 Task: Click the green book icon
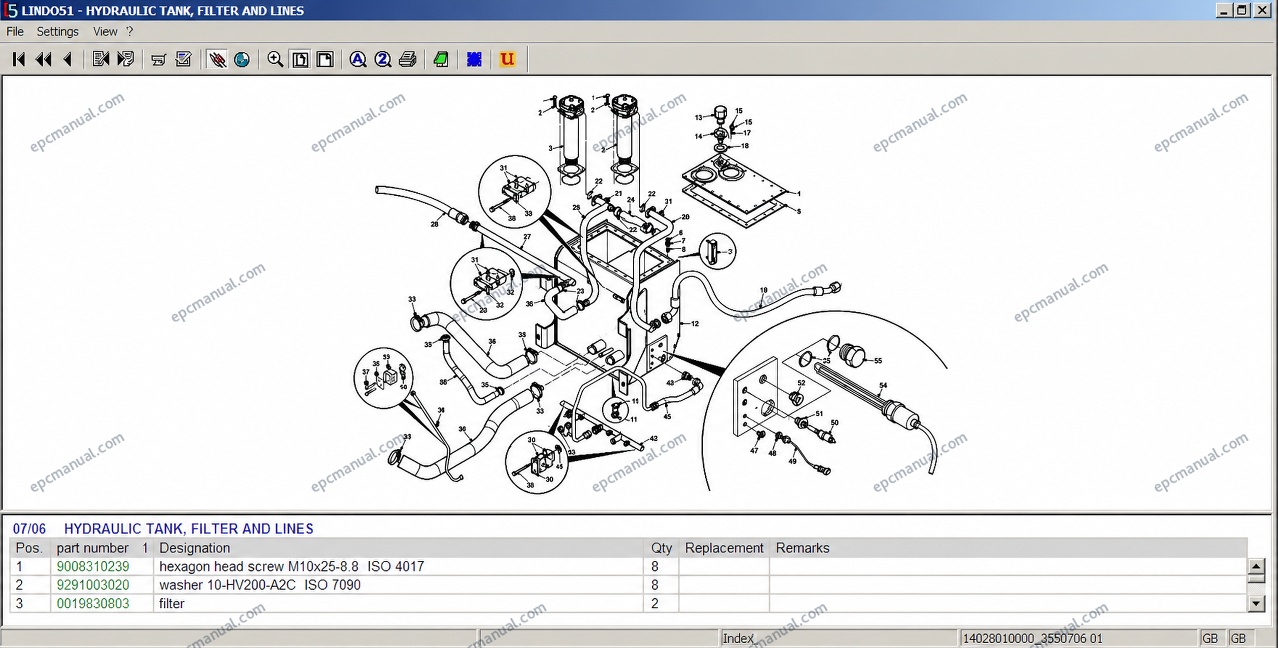[441, 59]
